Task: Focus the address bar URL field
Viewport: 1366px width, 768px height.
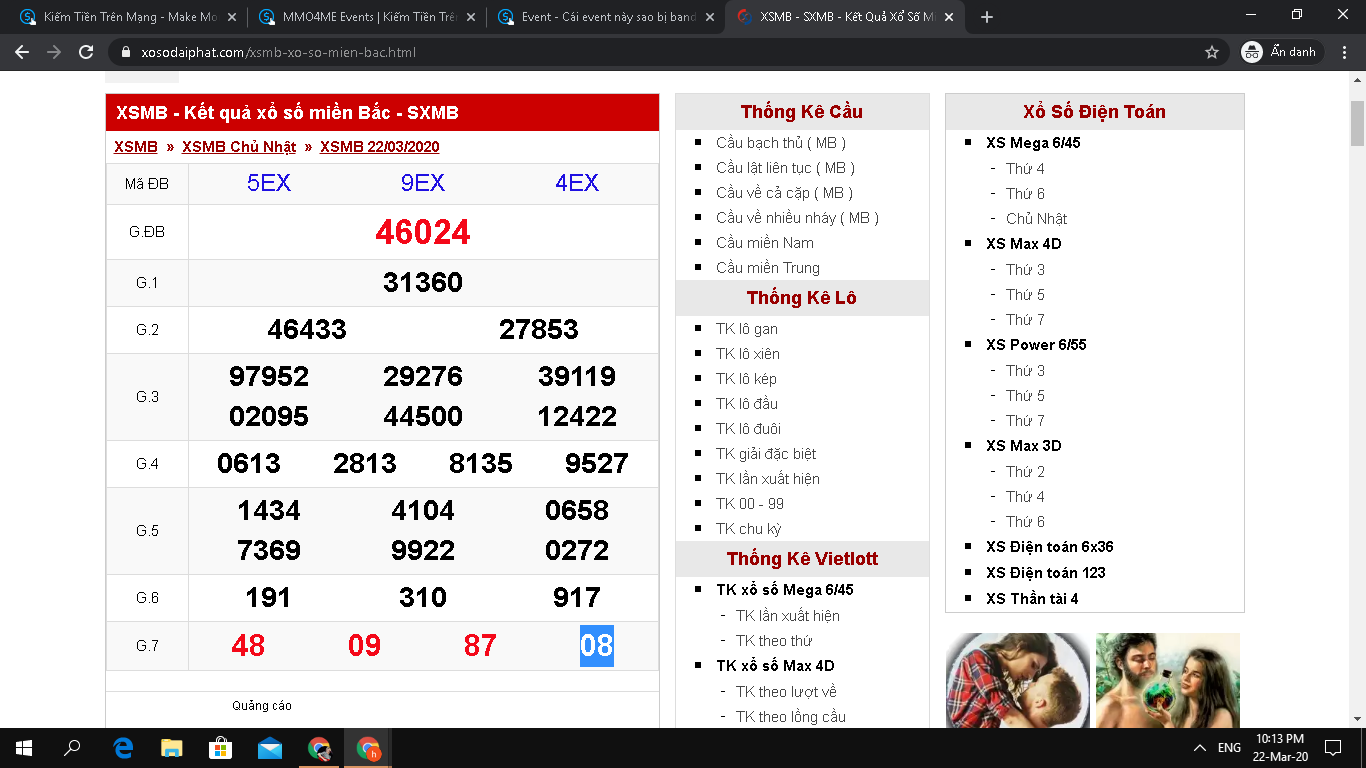Action: (660, 52)
